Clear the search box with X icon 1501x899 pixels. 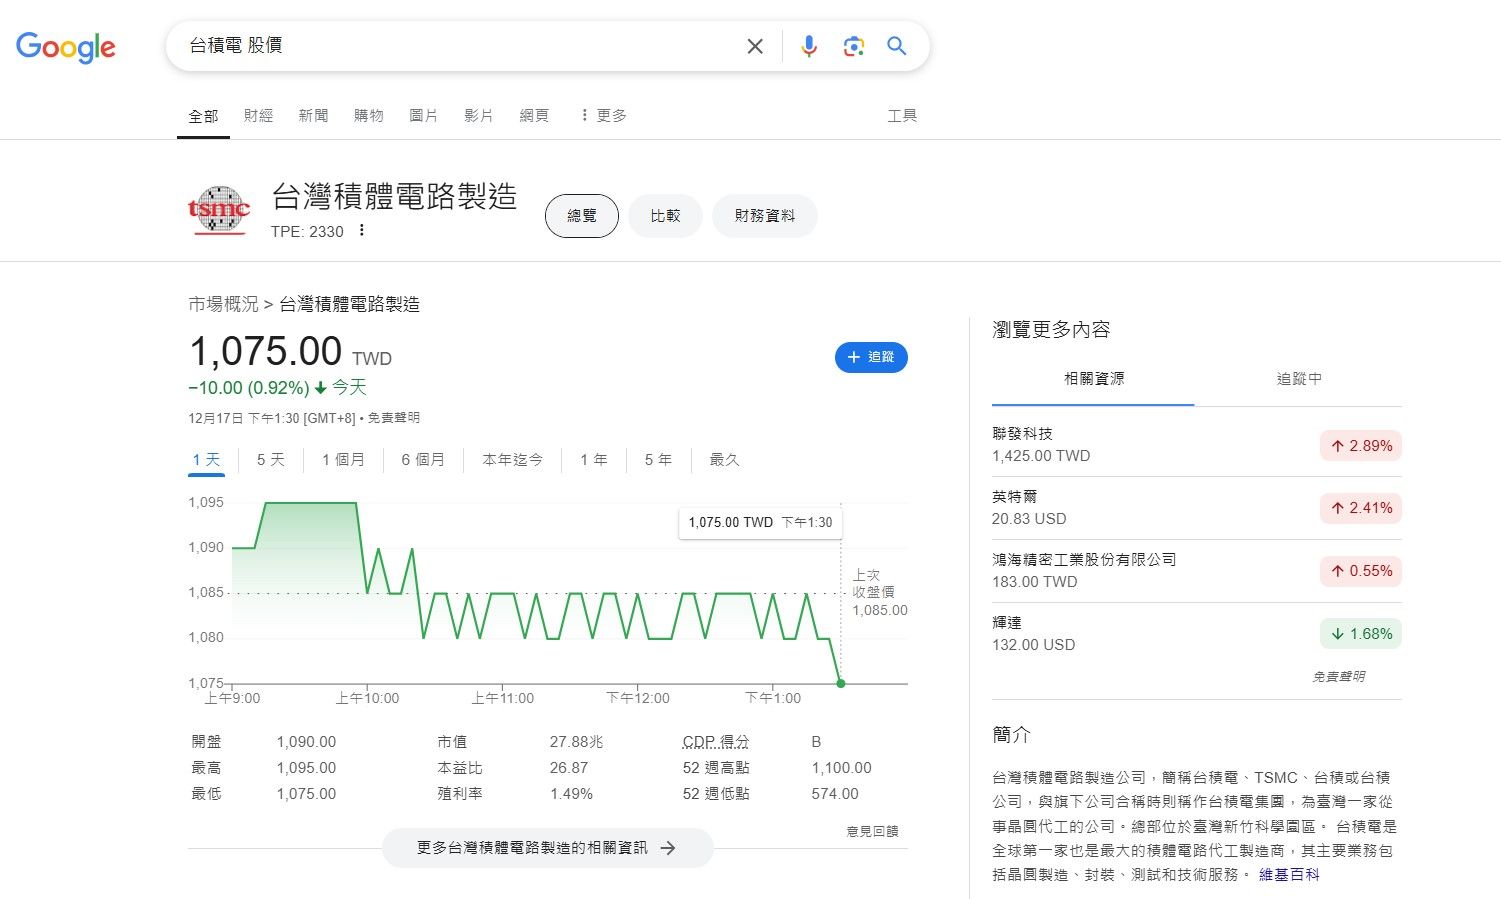point(755,46)
